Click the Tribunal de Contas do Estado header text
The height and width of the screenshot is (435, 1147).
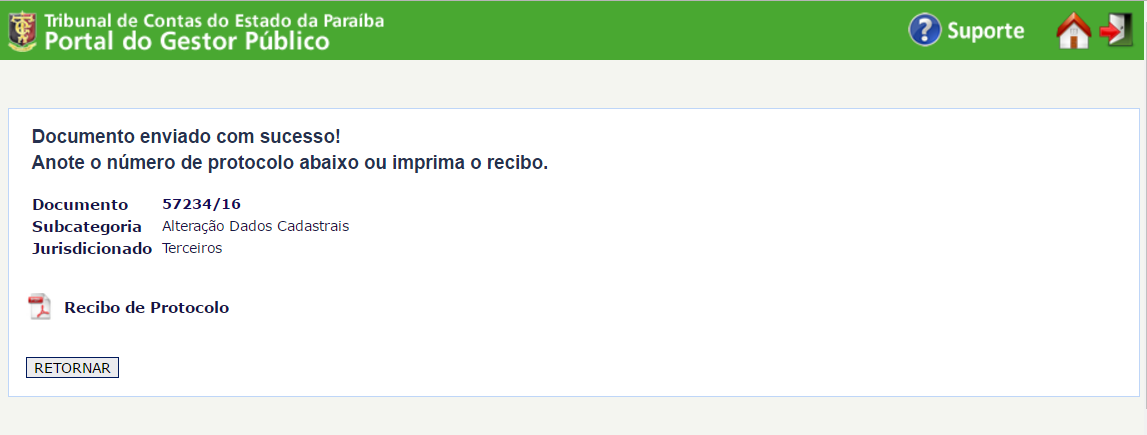(214, 20)
